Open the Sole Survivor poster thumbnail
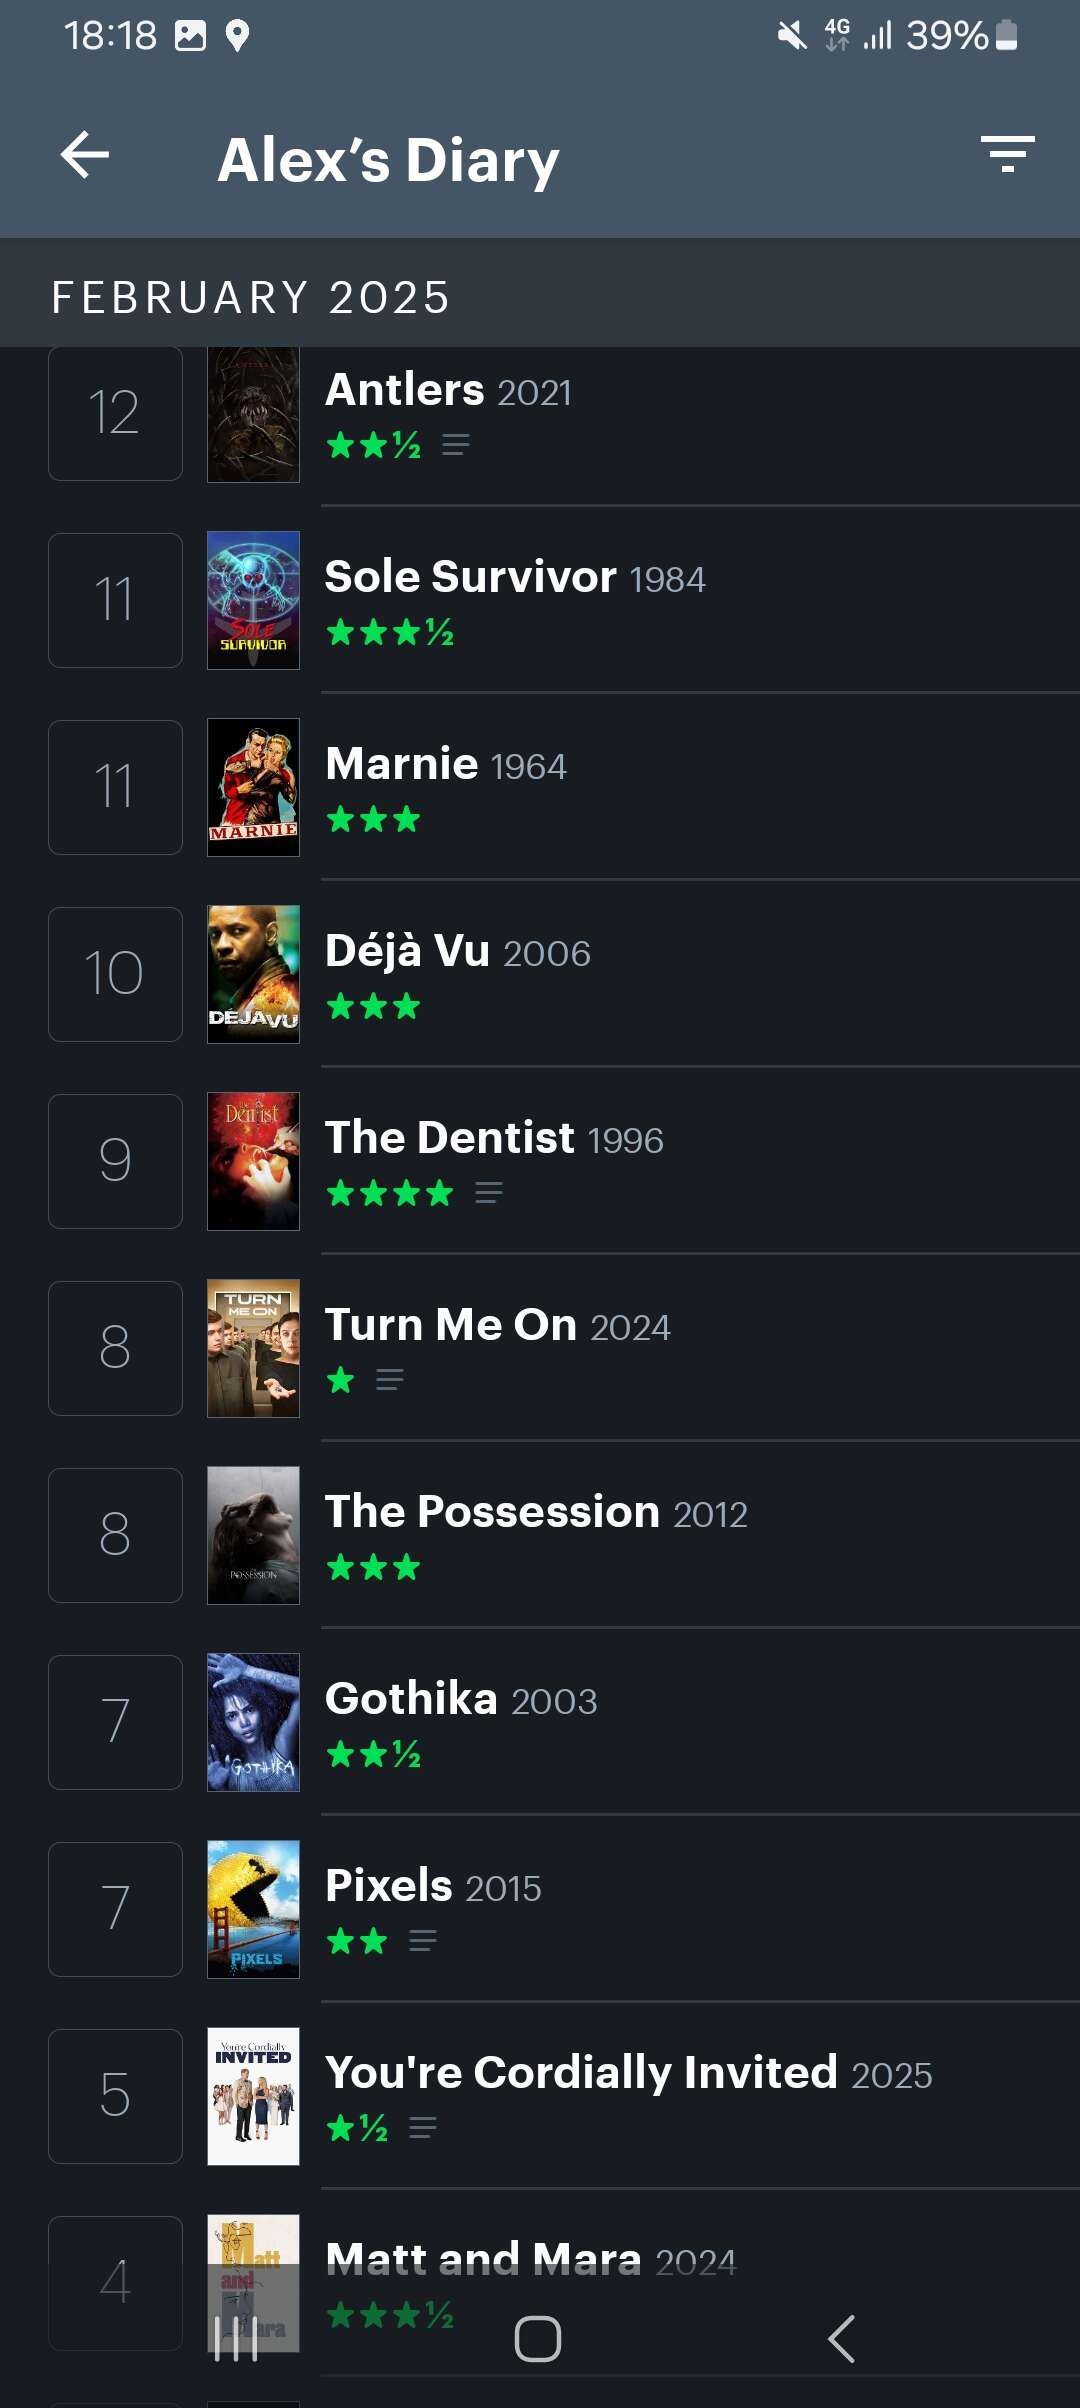Screen dimensions: 1080x2408 click(253, 600)
